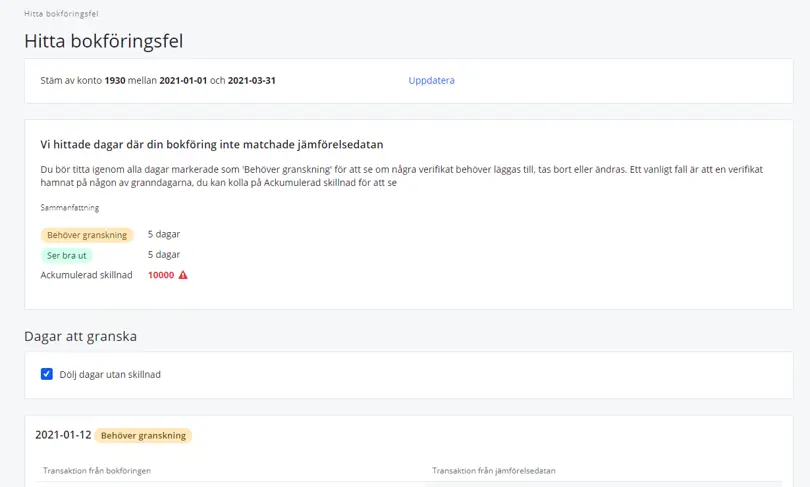The height and width of the screenshot is (487, 810).
Task: Click the Uppdatera link
Action: (431, 80)
